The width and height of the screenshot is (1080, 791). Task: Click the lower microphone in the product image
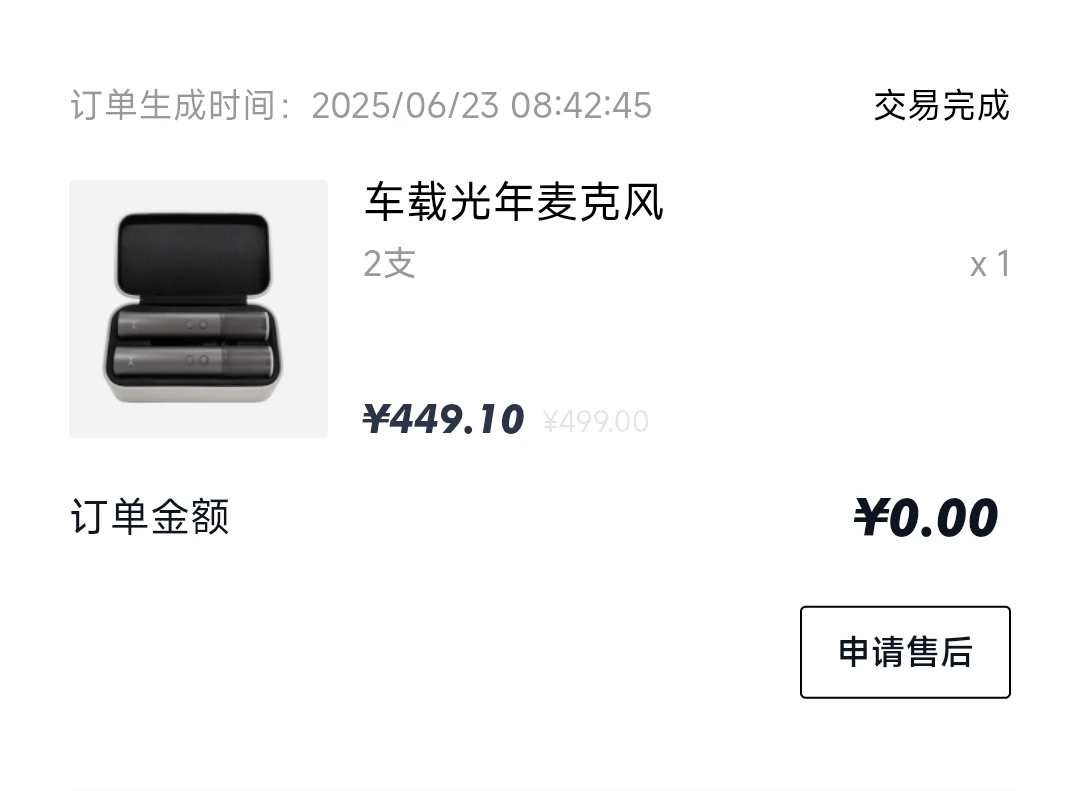coord(193,360)
